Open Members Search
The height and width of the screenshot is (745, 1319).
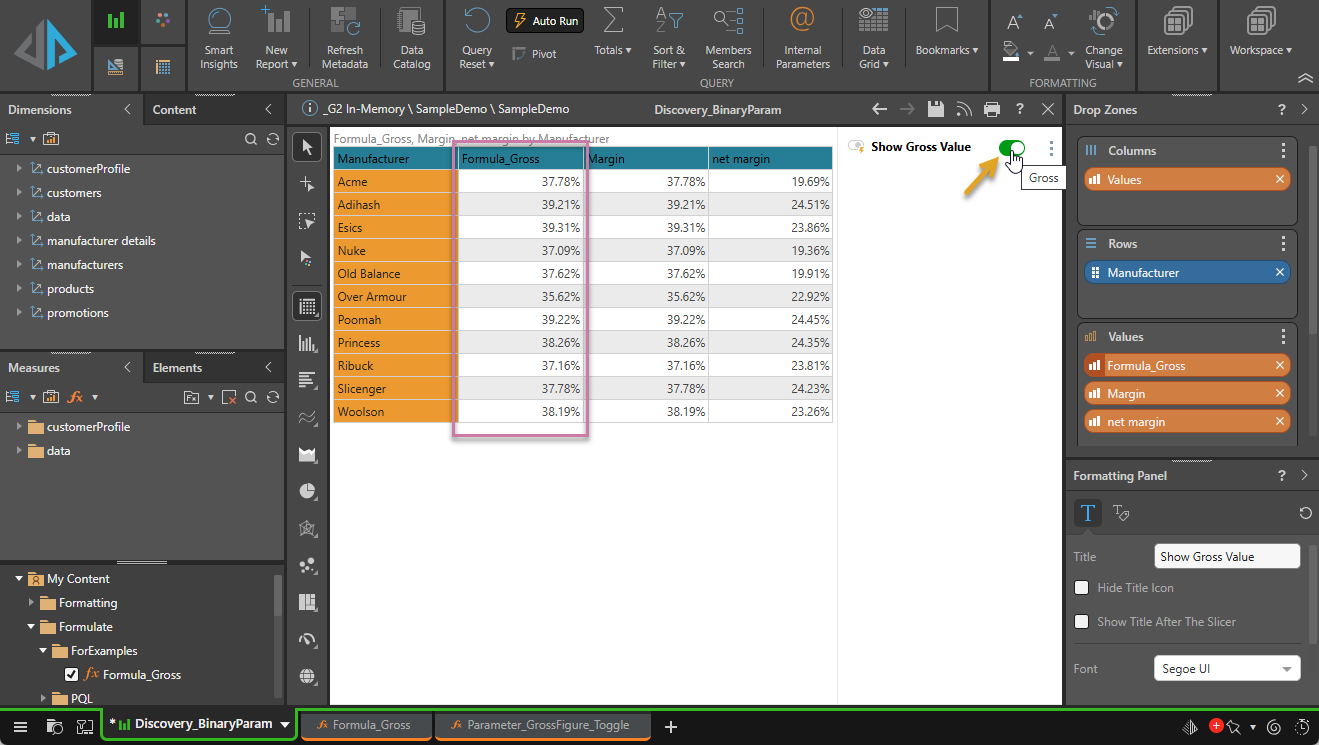coord(728,38)
